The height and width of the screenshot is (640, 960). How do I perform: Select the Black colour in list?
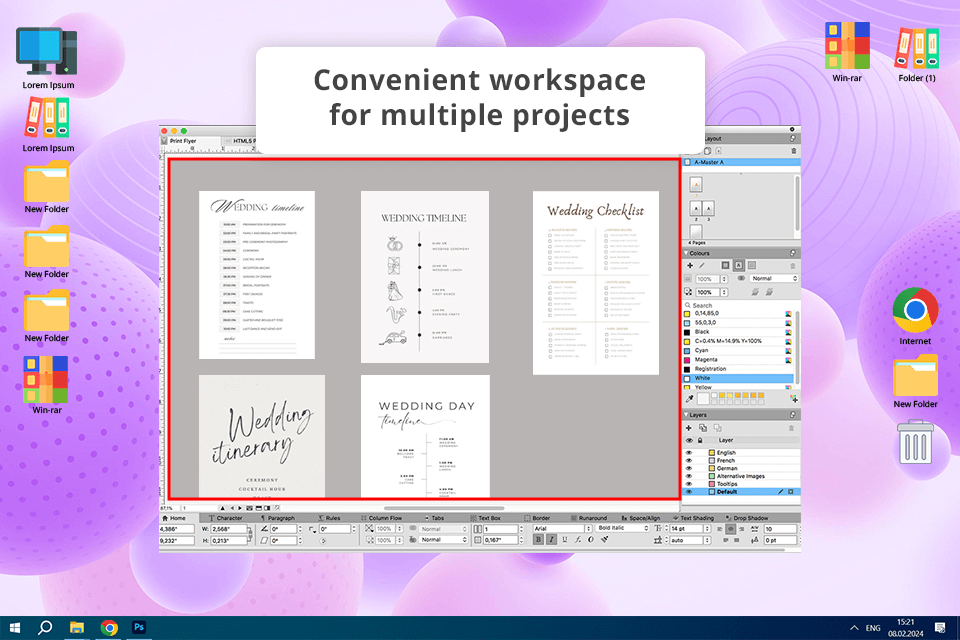738,331
